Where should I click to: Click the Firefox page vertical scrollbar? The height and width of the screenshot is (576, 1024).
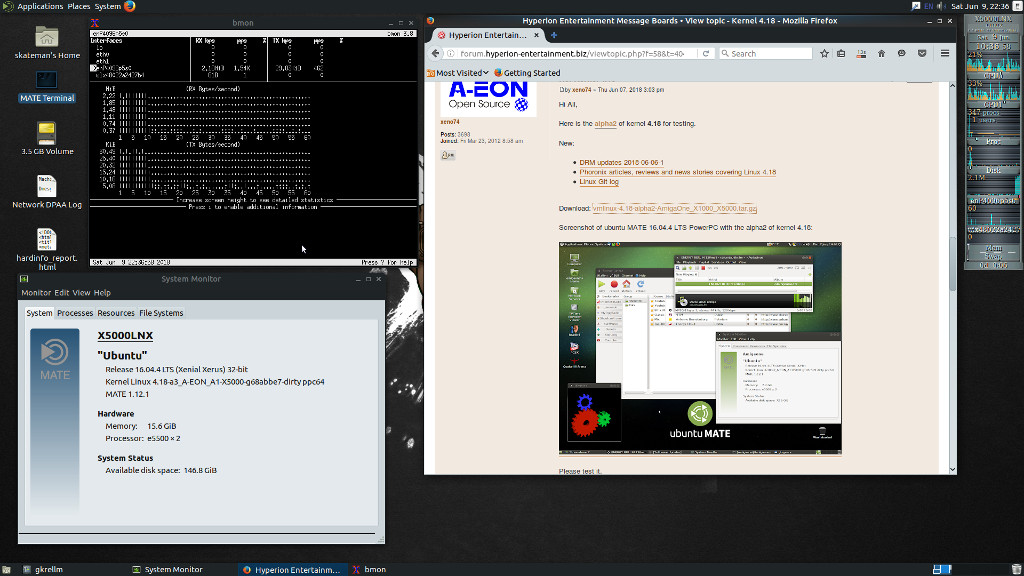pos(952,278)
